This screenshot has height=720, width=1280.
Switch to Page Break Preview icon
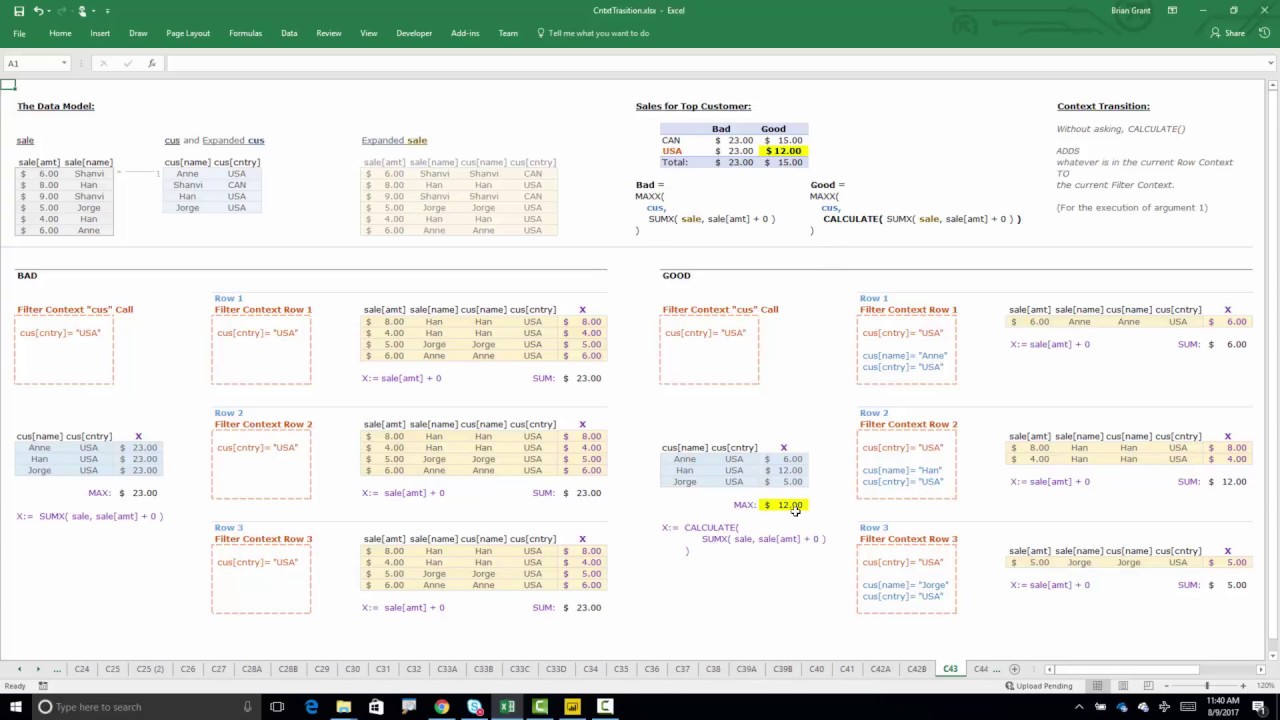point(1149,686)
